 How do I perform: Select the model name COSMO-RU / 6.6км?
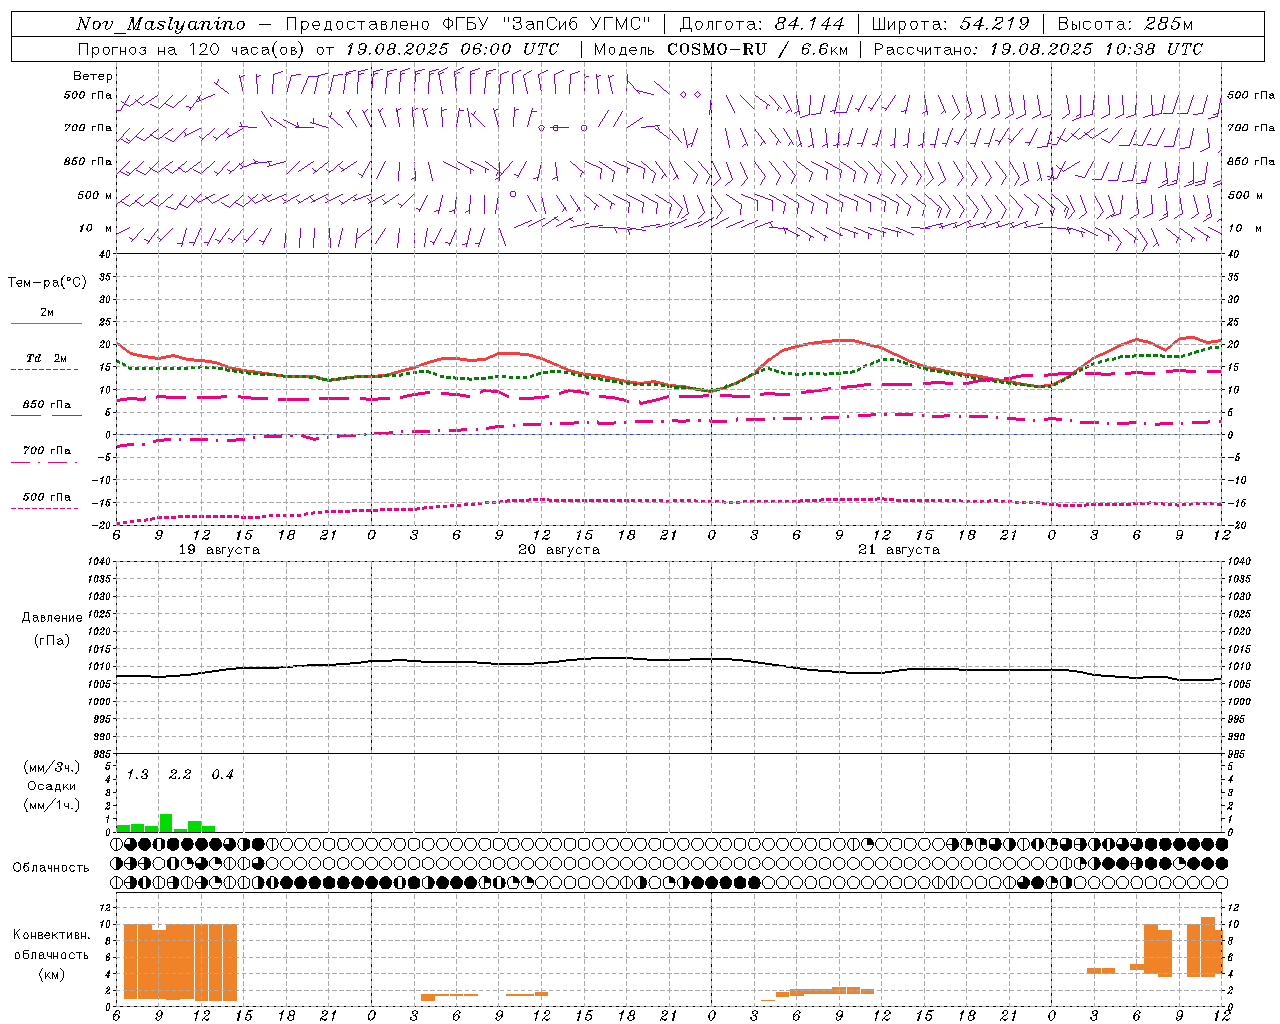coord(758,49)
